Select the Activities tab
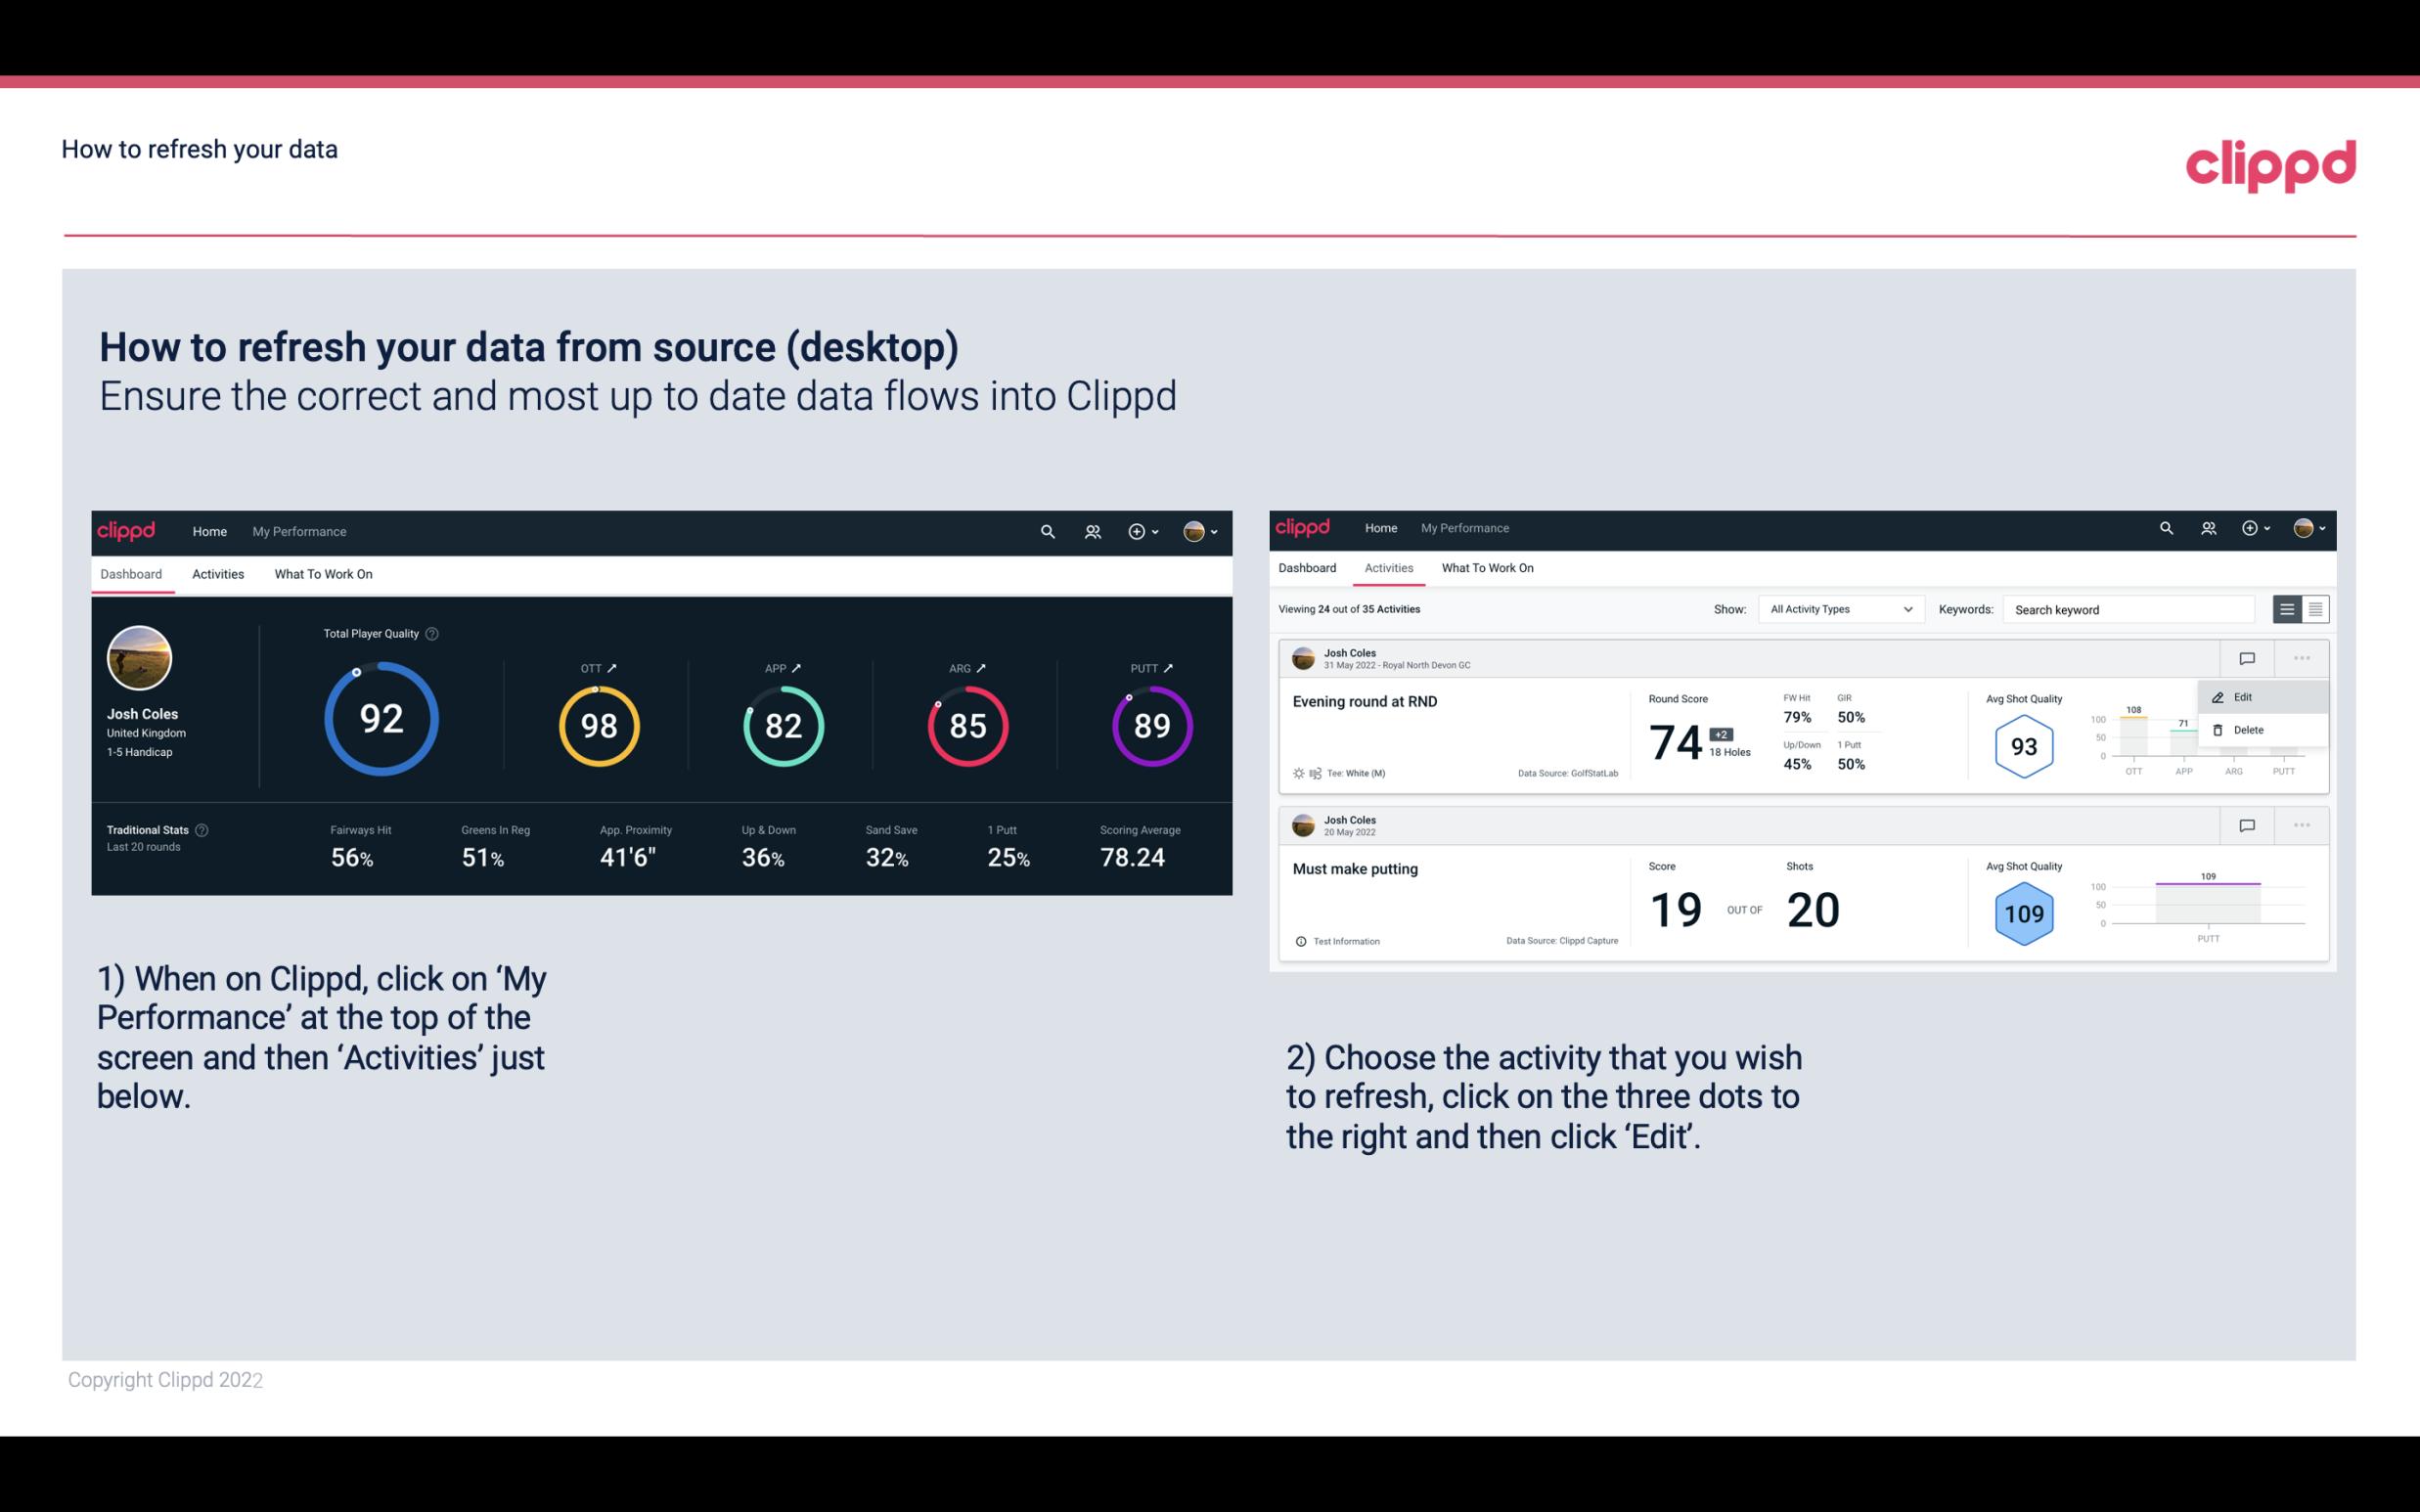This screenshot has height=1512, width=2420. pyautogui.click(x=218, y=571)
